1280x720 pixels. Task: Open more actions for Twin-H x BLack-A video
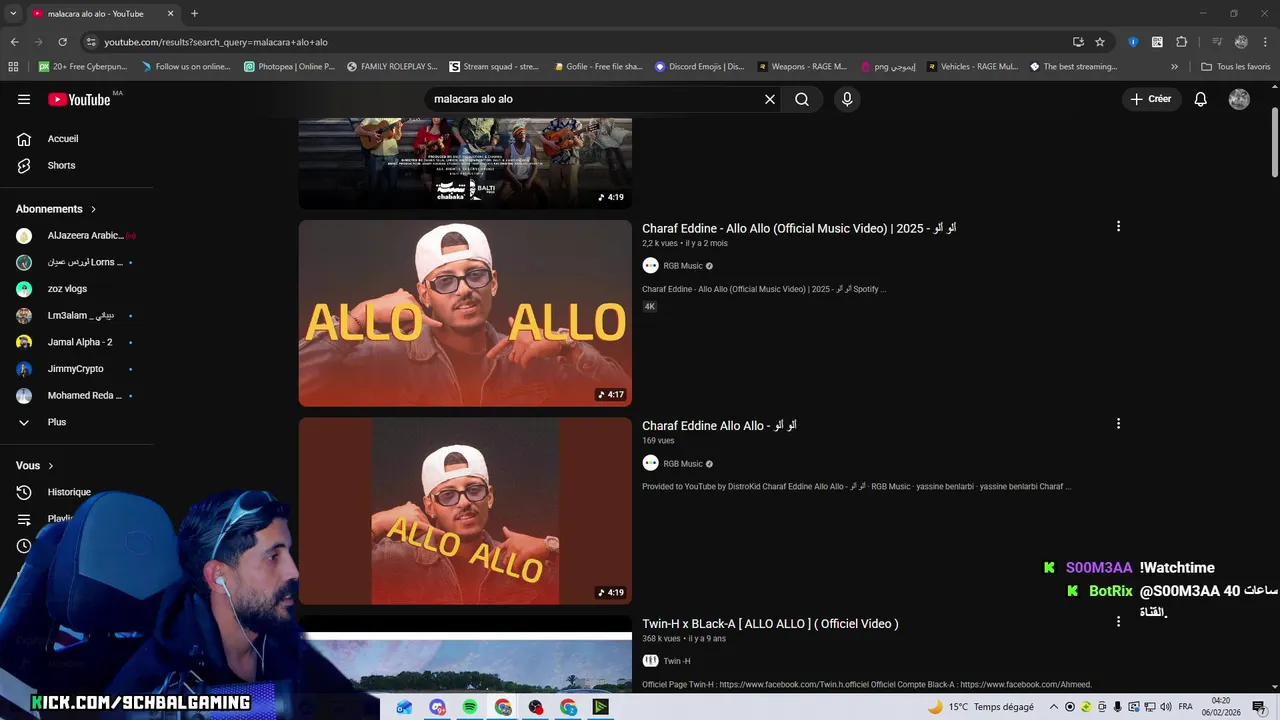1118,622
